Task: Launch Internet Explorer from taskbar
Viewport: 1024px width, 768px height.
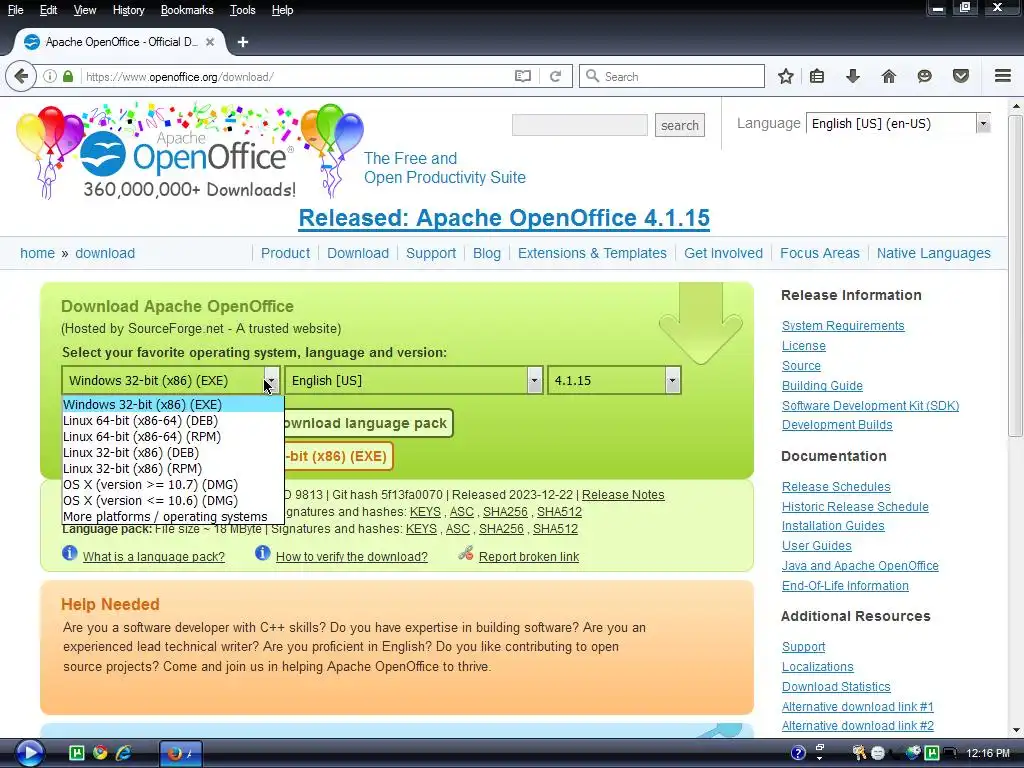Action: click(x=123, y=753)
